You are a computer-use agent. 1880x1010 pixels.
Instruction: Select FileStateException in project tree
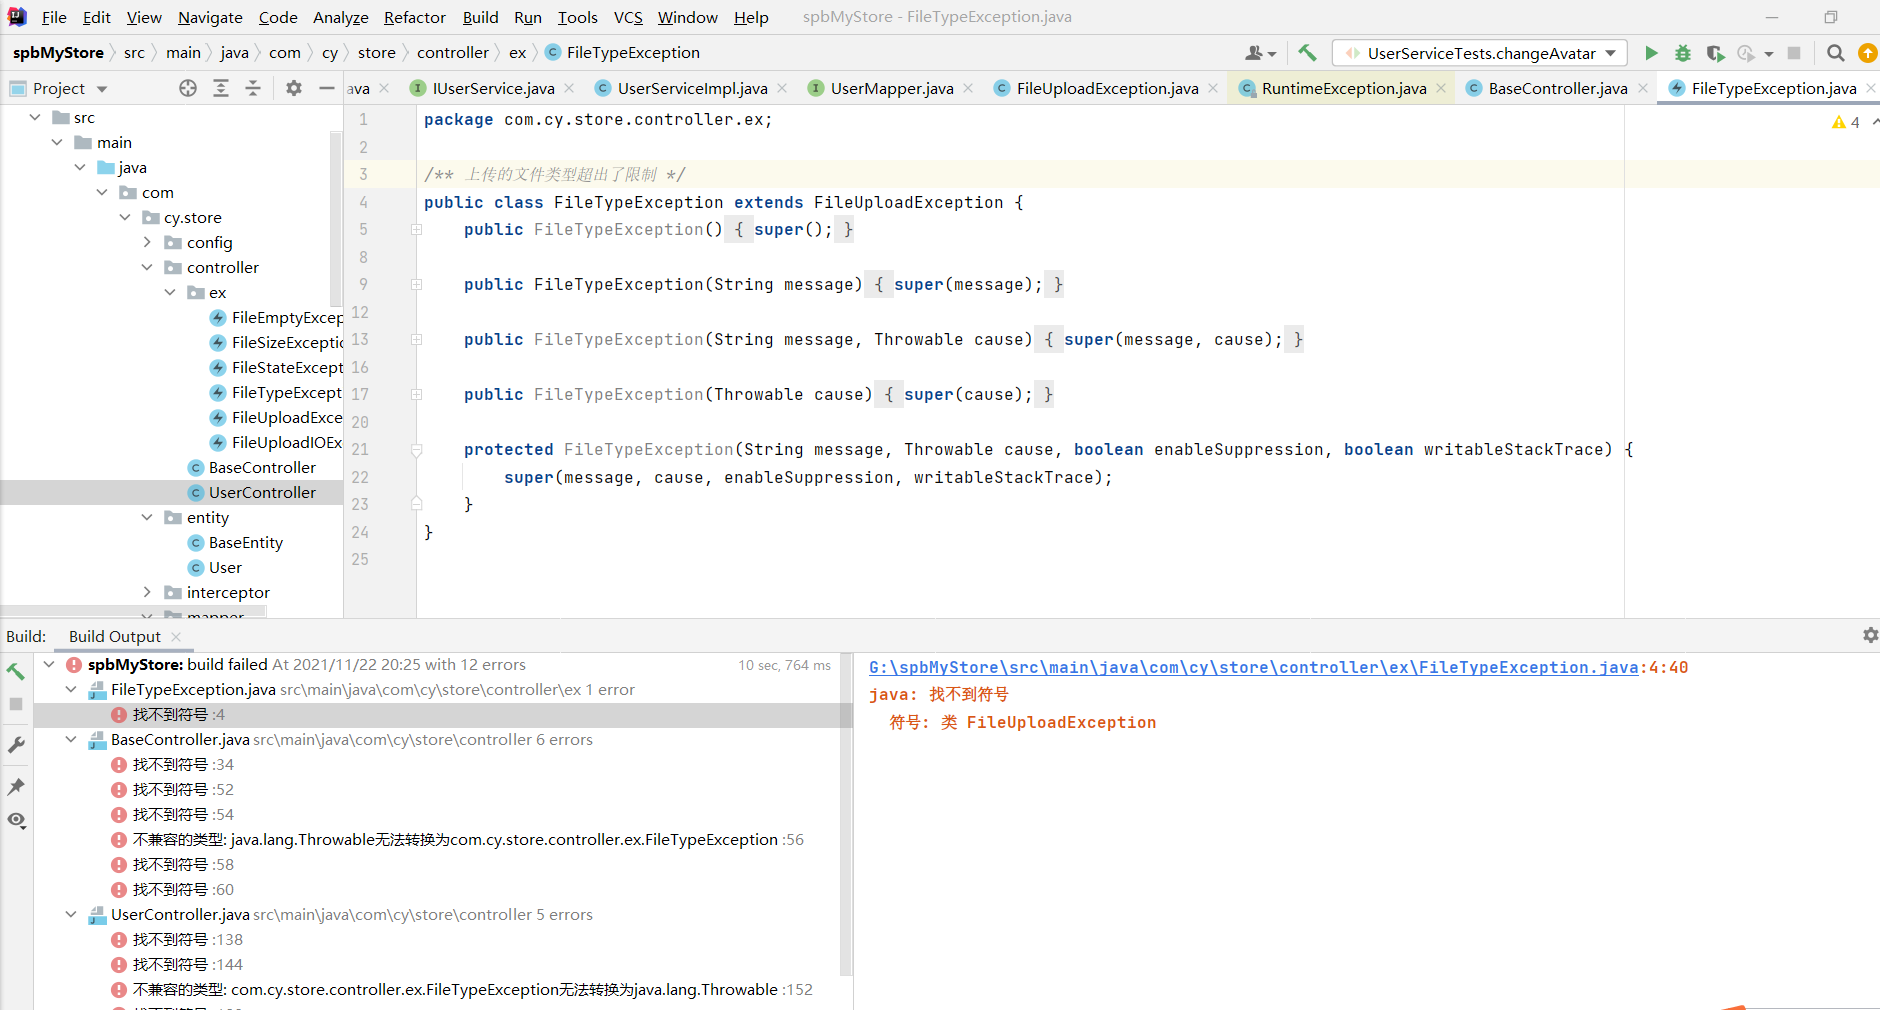click(x=276, y=367)
